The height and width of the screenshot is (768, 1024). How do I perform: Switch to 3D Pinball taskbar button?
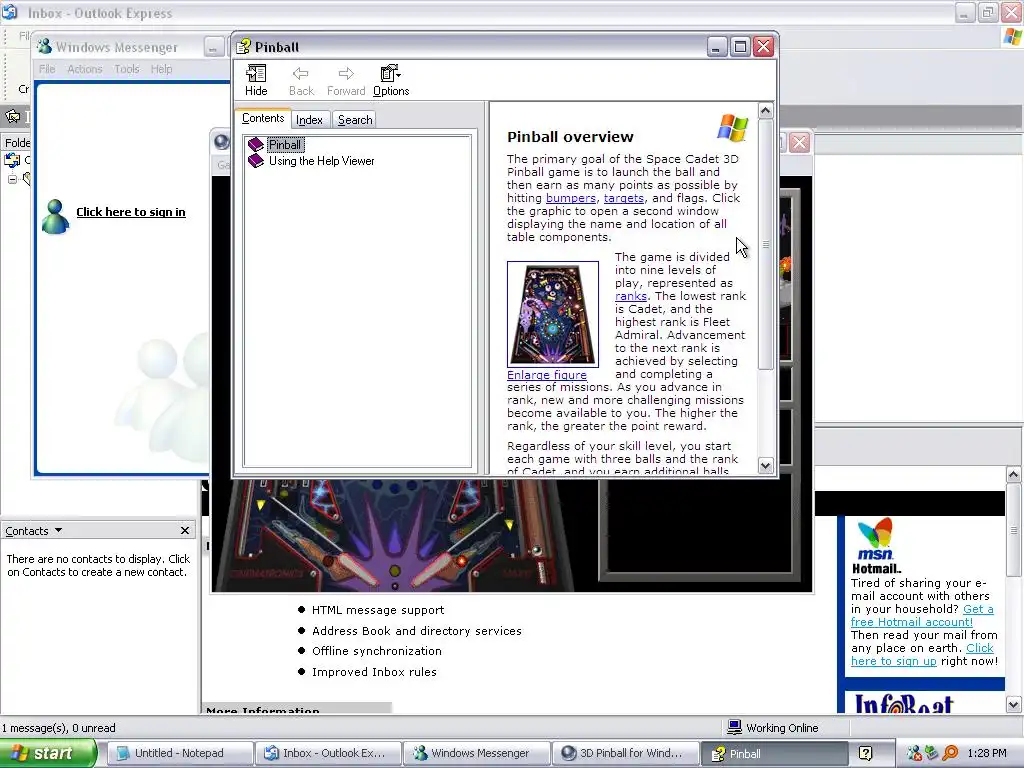tap(624, 754)
